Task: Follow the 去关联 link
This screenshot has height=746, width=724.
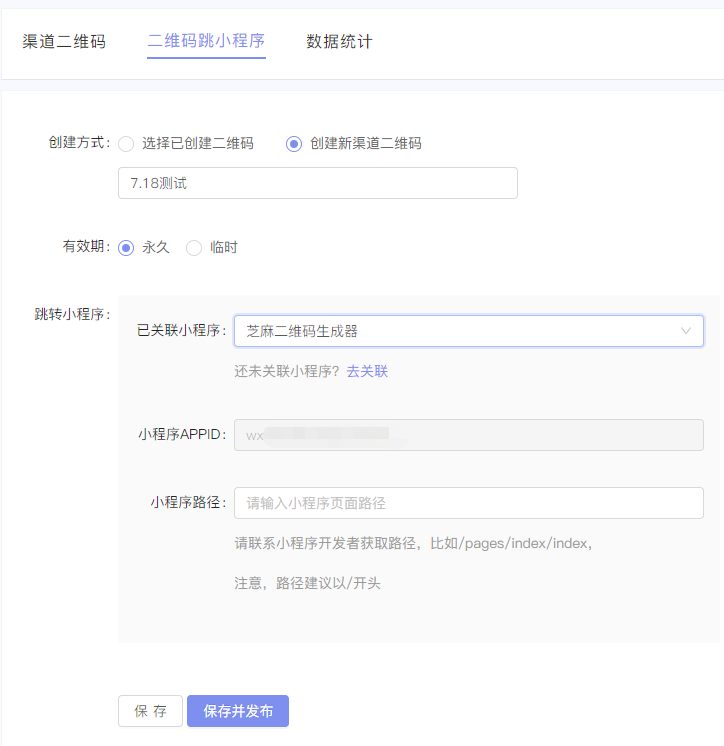Action: coord(367,371)
